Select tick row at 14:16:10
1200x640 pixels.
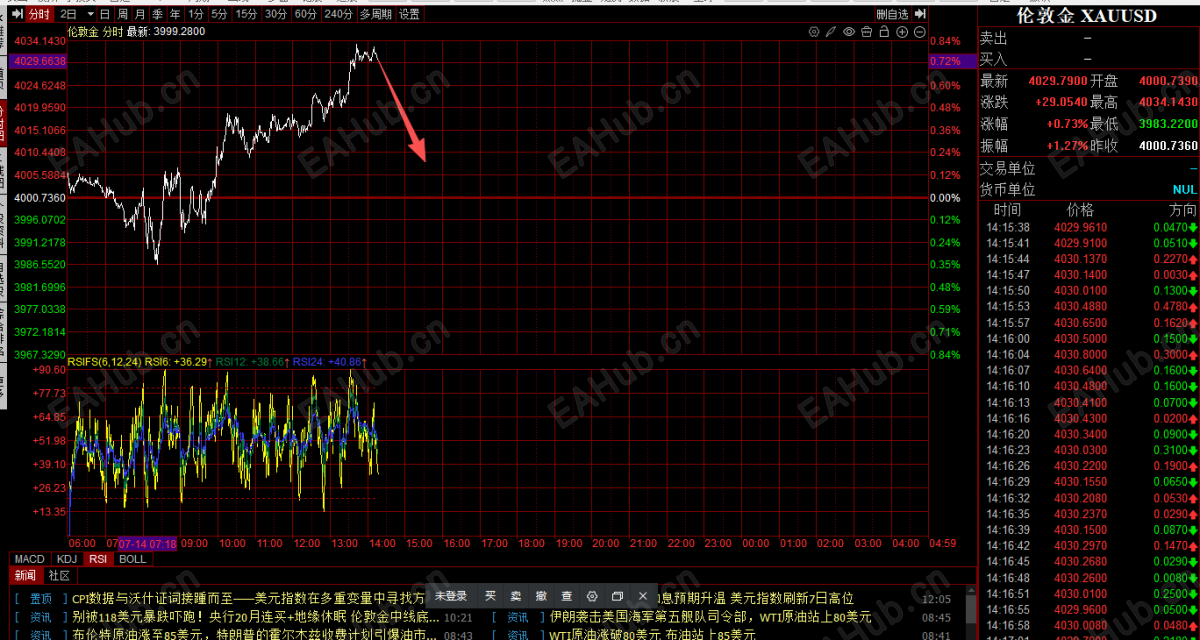pos(1088,386)
